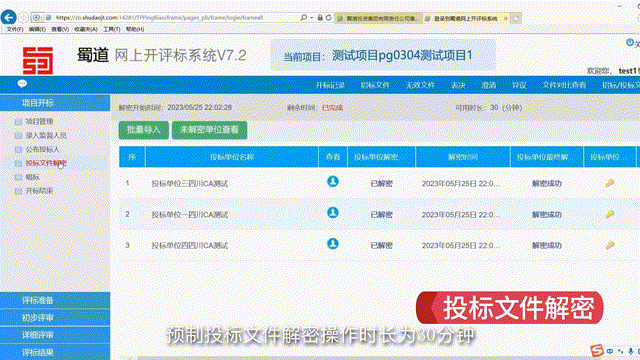Expand the 详细评审 sidebar section
The image size is (640, 360).
pos(55,335)
